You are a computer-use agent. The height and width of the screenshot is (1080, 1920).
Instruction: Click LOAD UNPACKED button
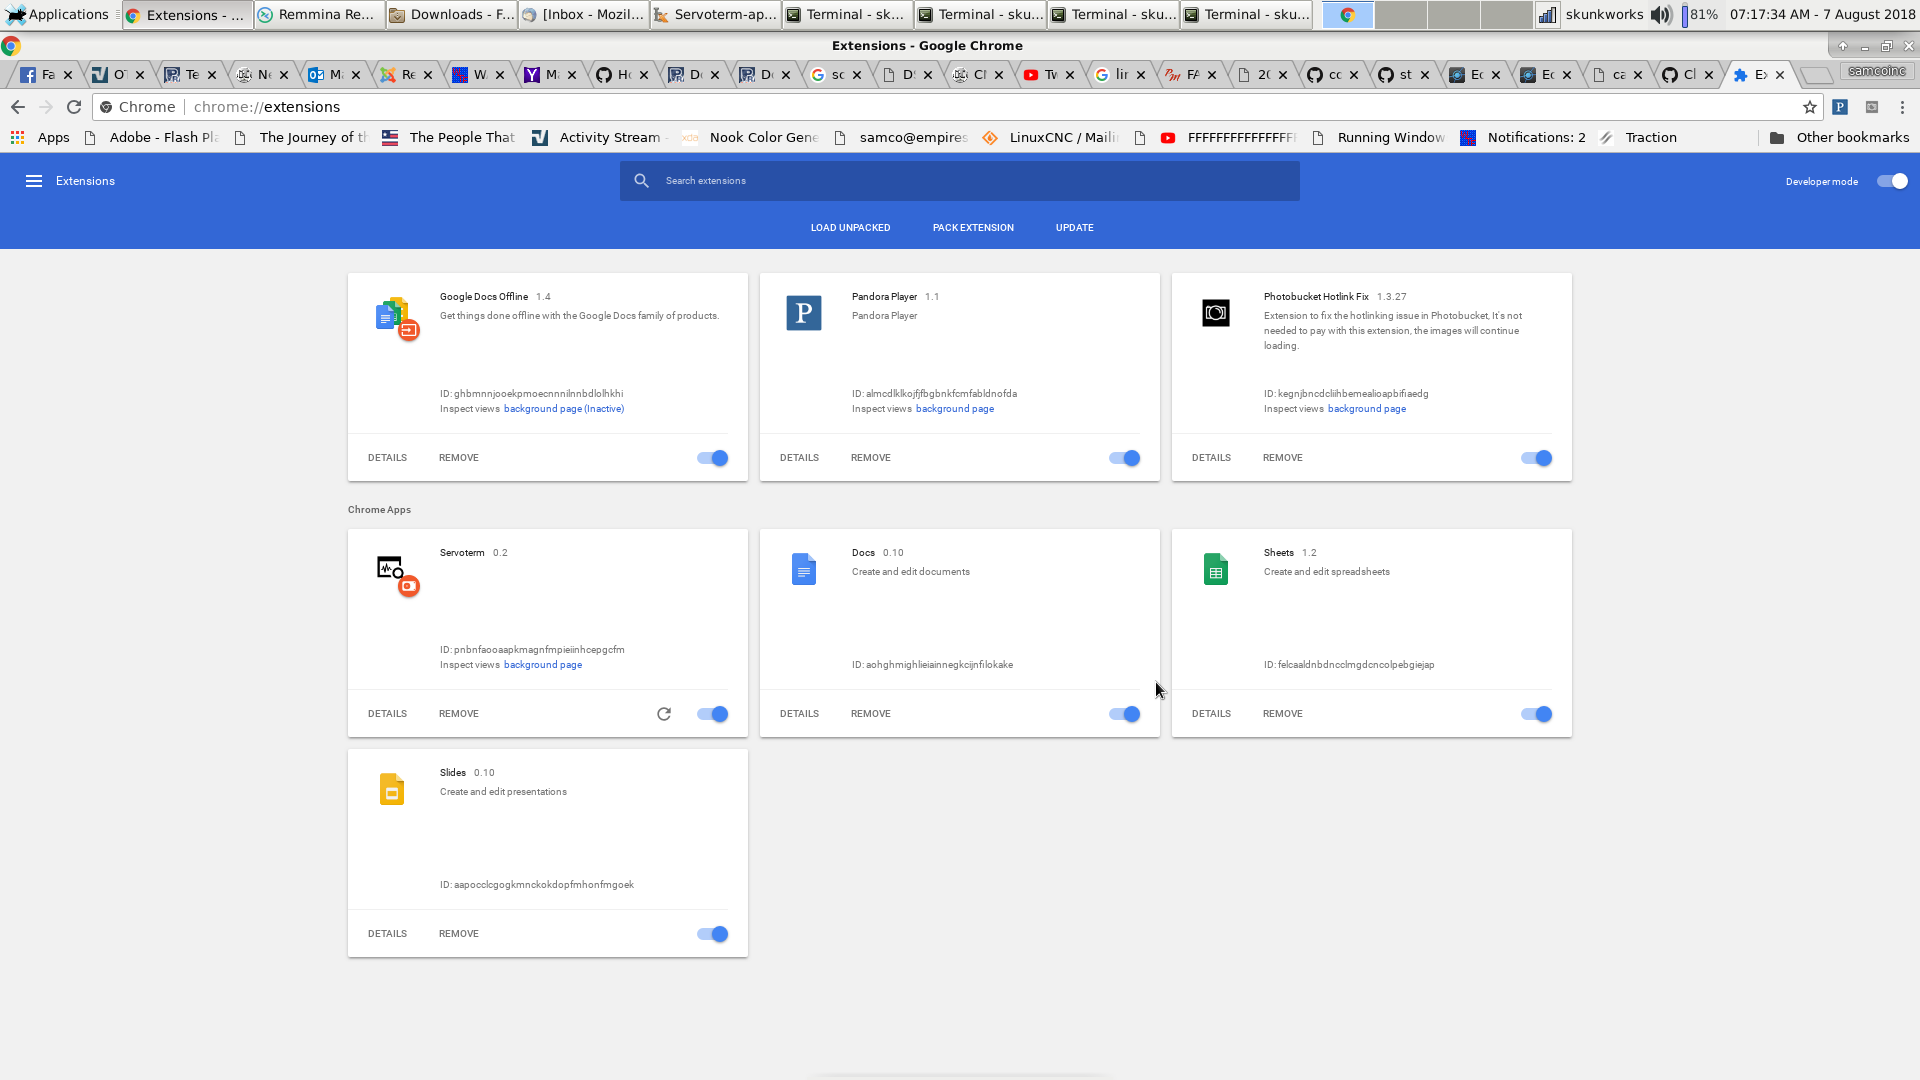point(850,228)
